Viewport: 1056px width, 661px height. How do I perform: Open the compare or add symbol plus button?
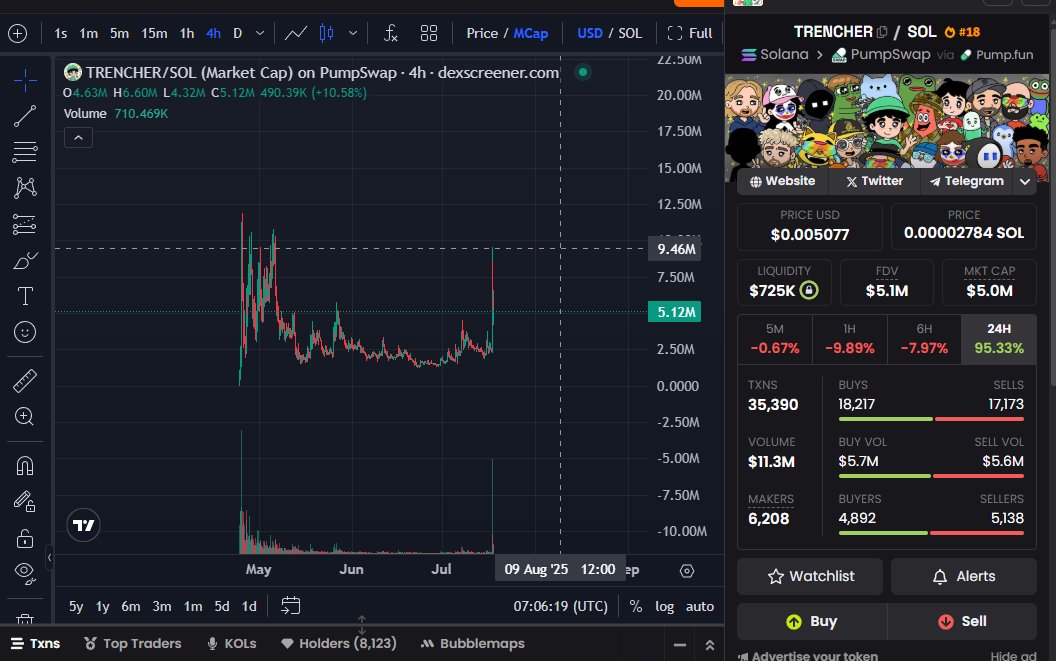18,33
